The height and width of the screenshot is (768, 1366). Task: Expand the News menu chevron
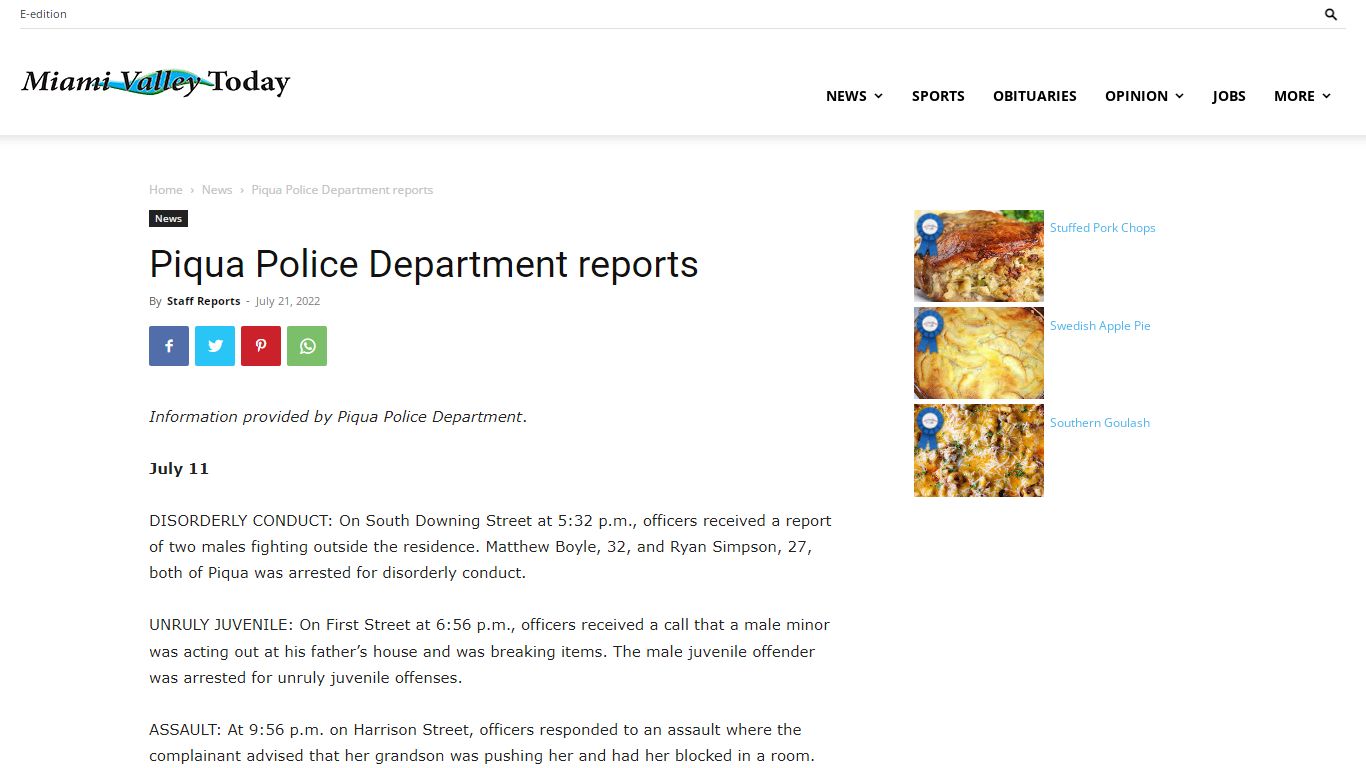click(x=878, y=96)
